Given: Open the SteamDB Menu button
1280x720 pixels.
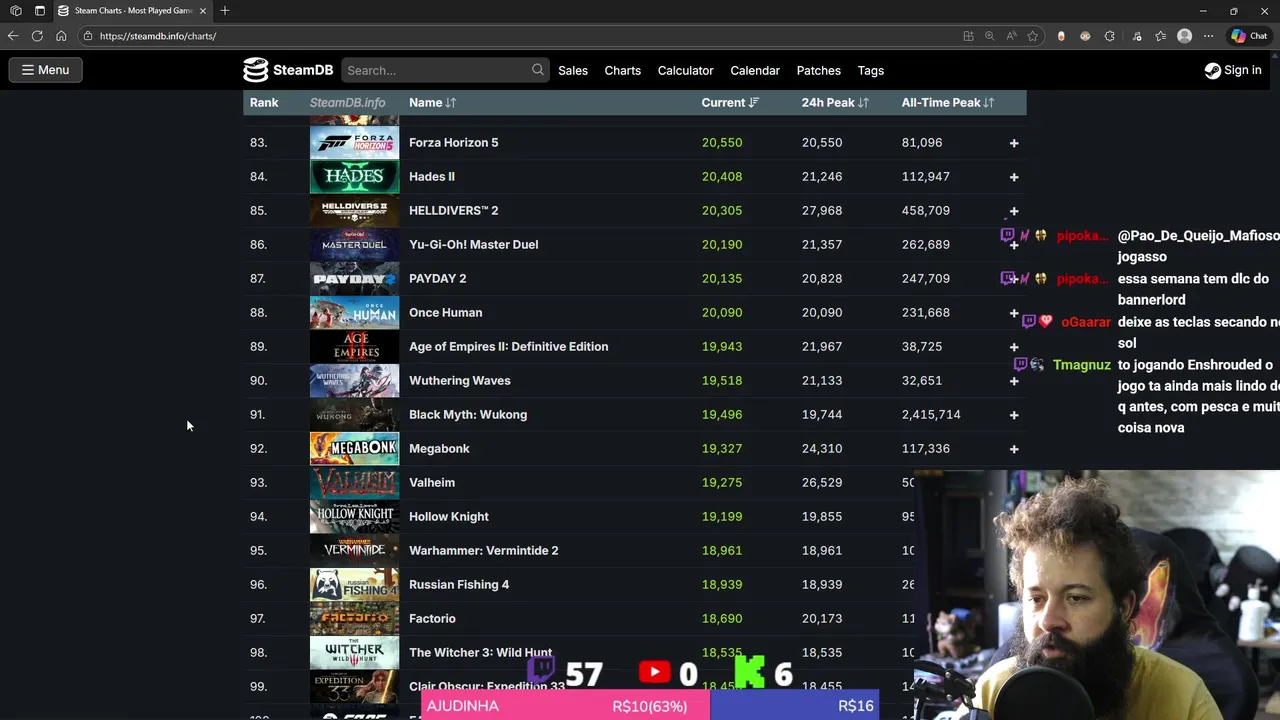Looking at the screenshot, I should pyautogui.click(x=45, y=70).
